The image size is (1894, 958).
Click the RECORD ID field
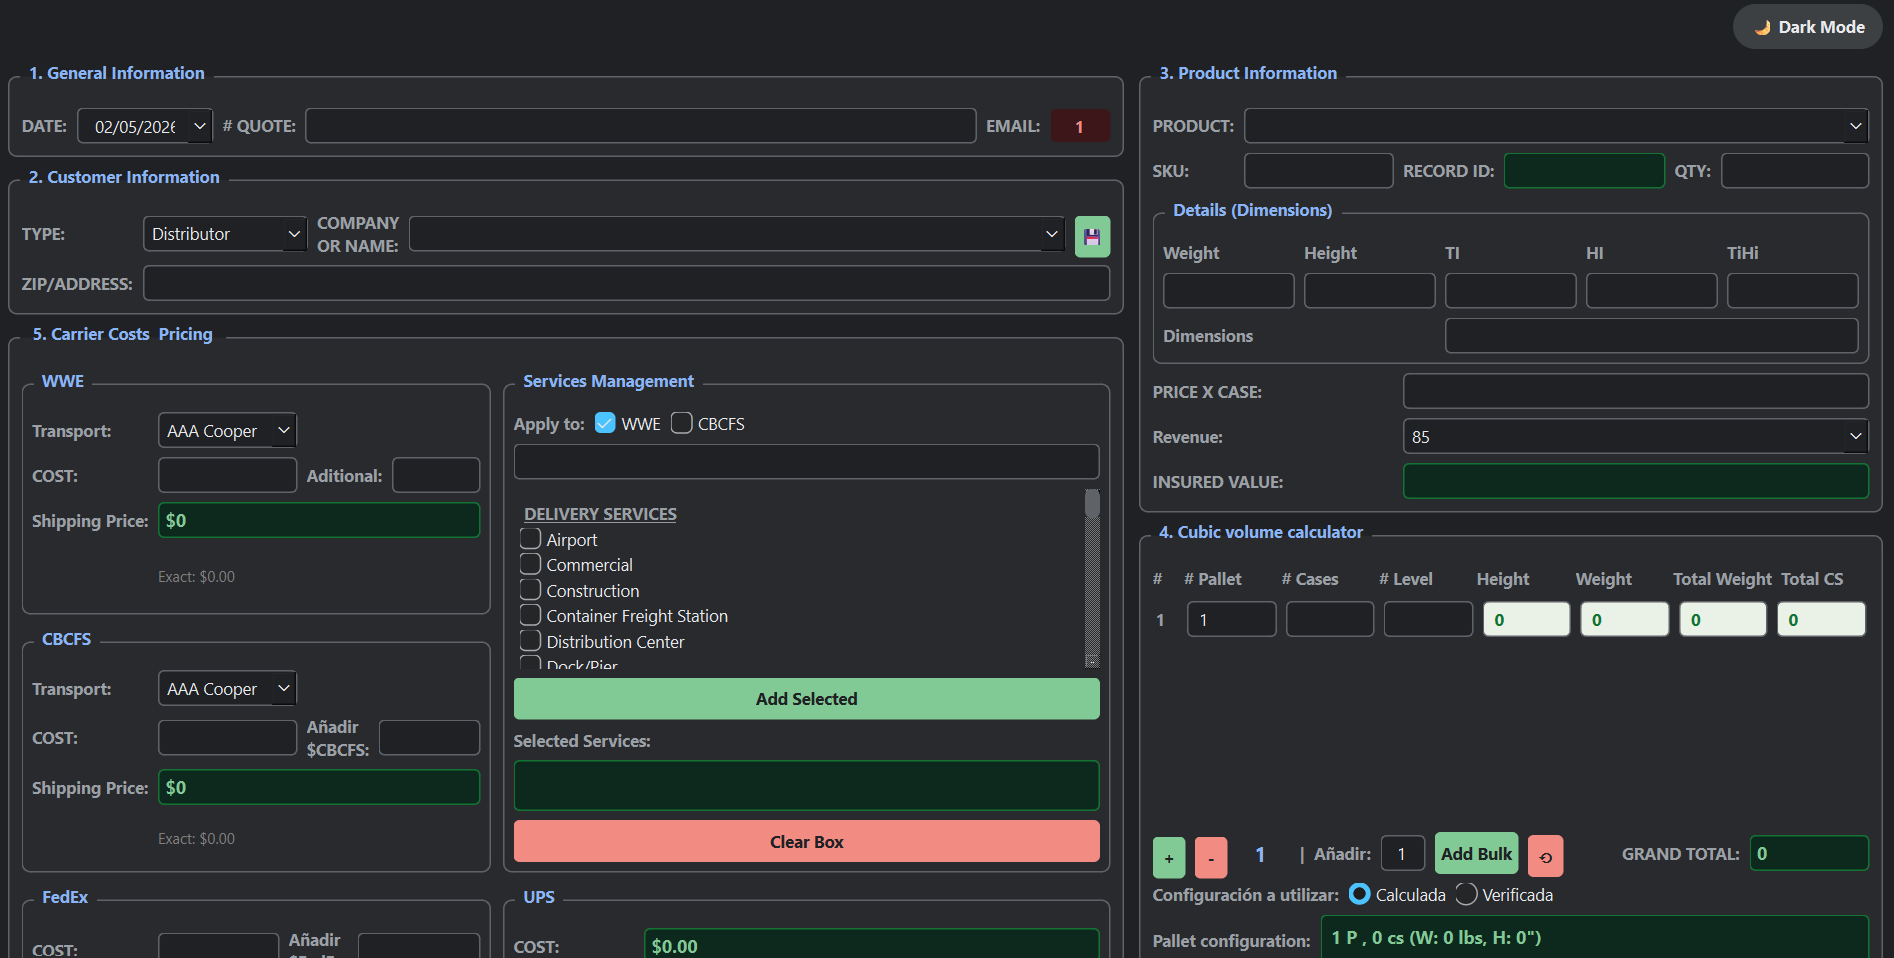click(x=1584, y=170)
